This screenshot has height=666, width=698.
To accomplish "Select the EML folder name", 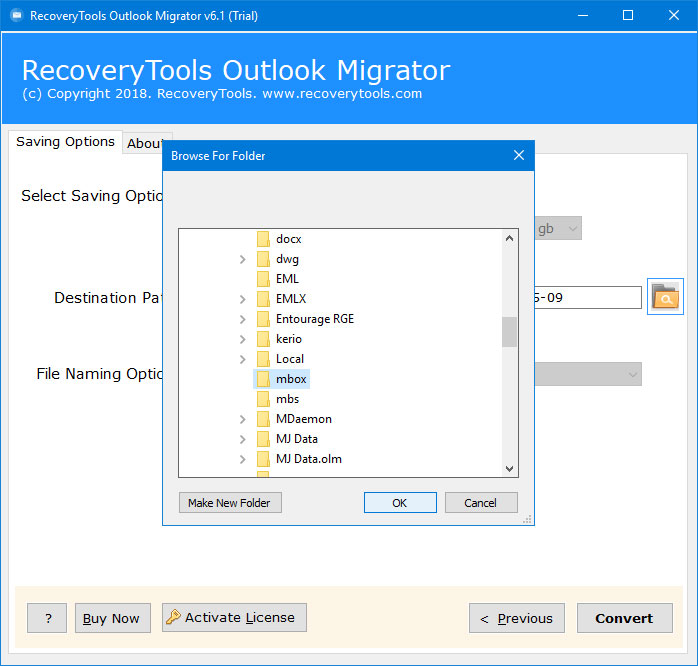I will point(287,279).
